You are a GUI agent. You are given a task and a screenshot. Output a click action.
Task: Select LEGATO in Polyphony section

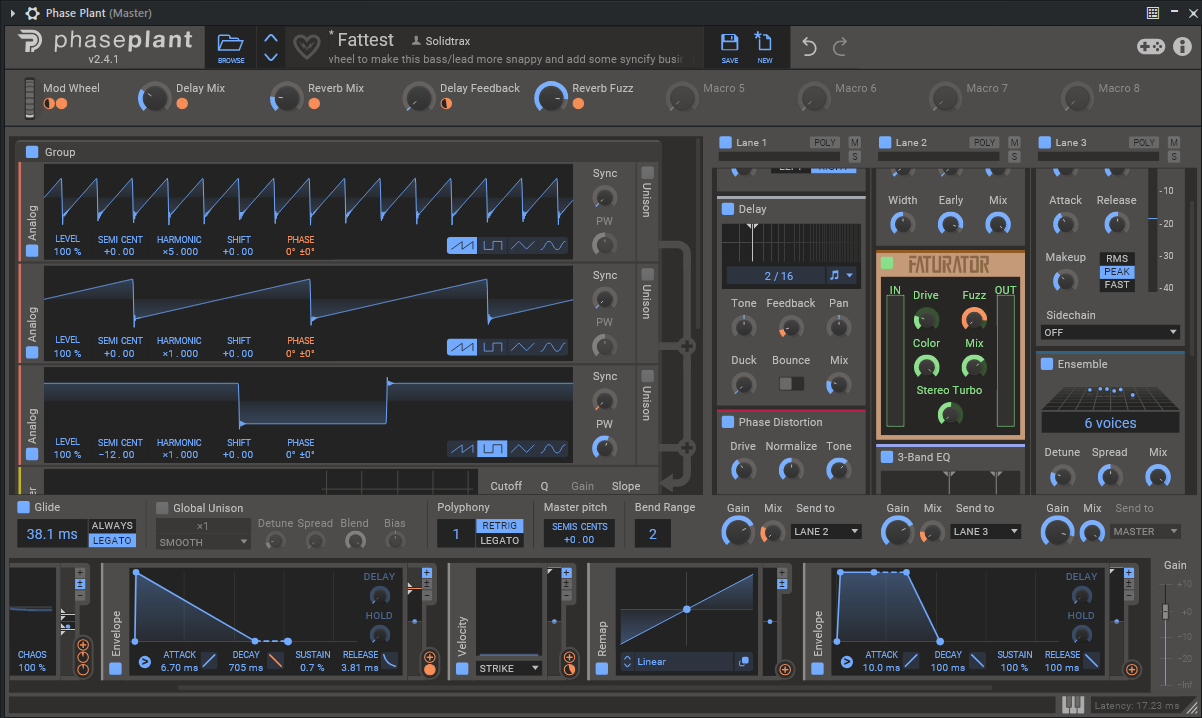500,541
